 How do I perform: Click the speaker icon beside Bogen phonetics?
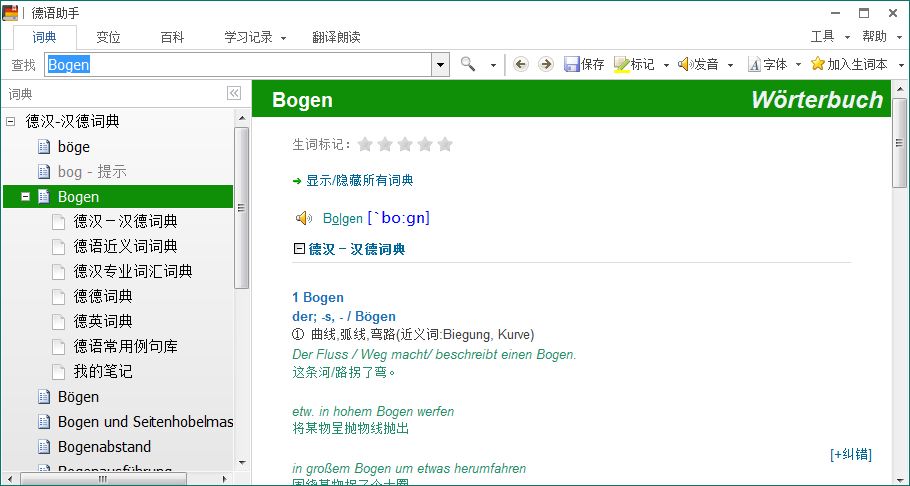pyautogui.click(x=304, y=218)
